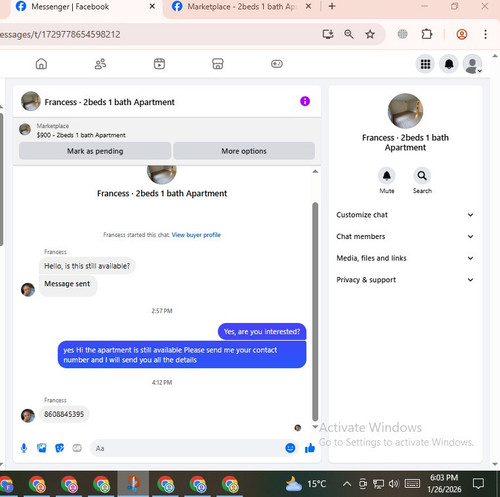This screenshot has height=497, width=500.
Task: Expand Chat members section
Action: click(x=405, y=236)
